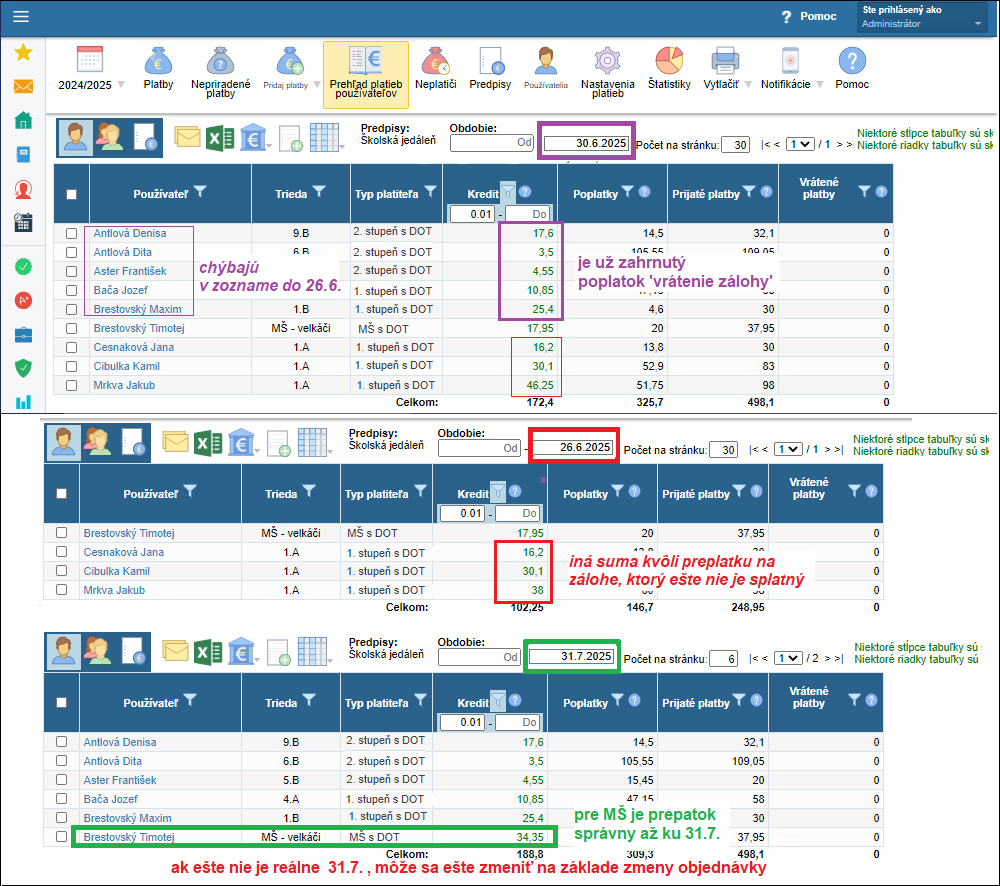This screenshot has height=886, width=1000.
Task: Tick the select-all checkbox in the 30.6.2025 table header
Action: tap(71, 195)
